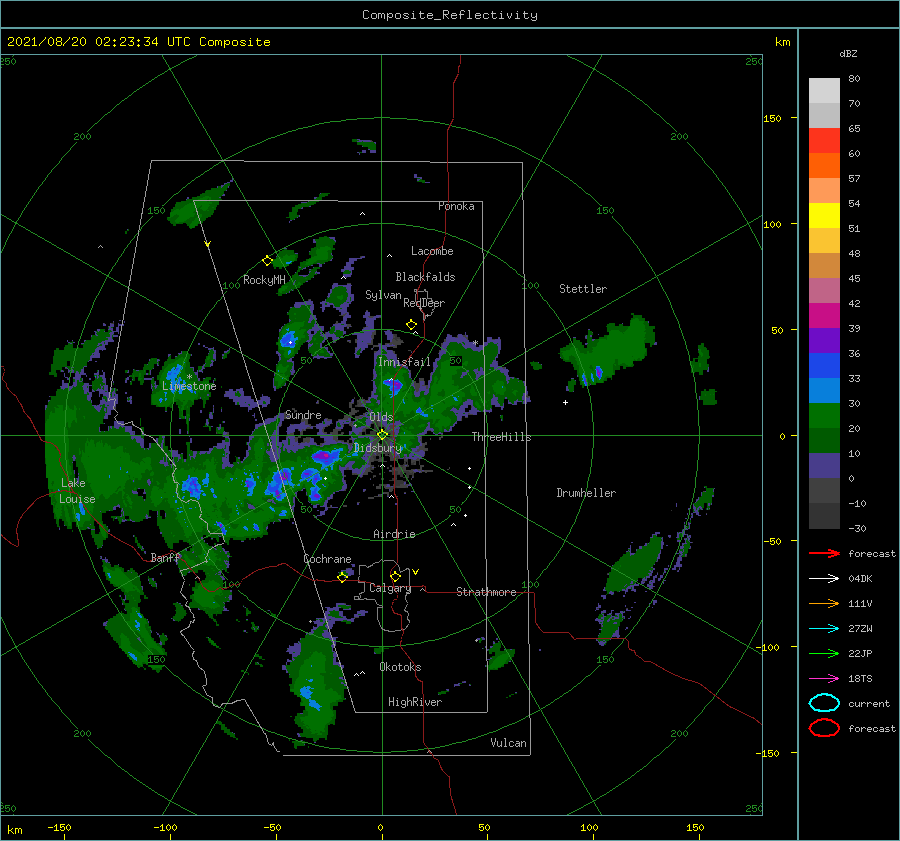Click the green 22JP arrow icon
The width and height of the screenshot is (900, 841).
pos(824,653)
